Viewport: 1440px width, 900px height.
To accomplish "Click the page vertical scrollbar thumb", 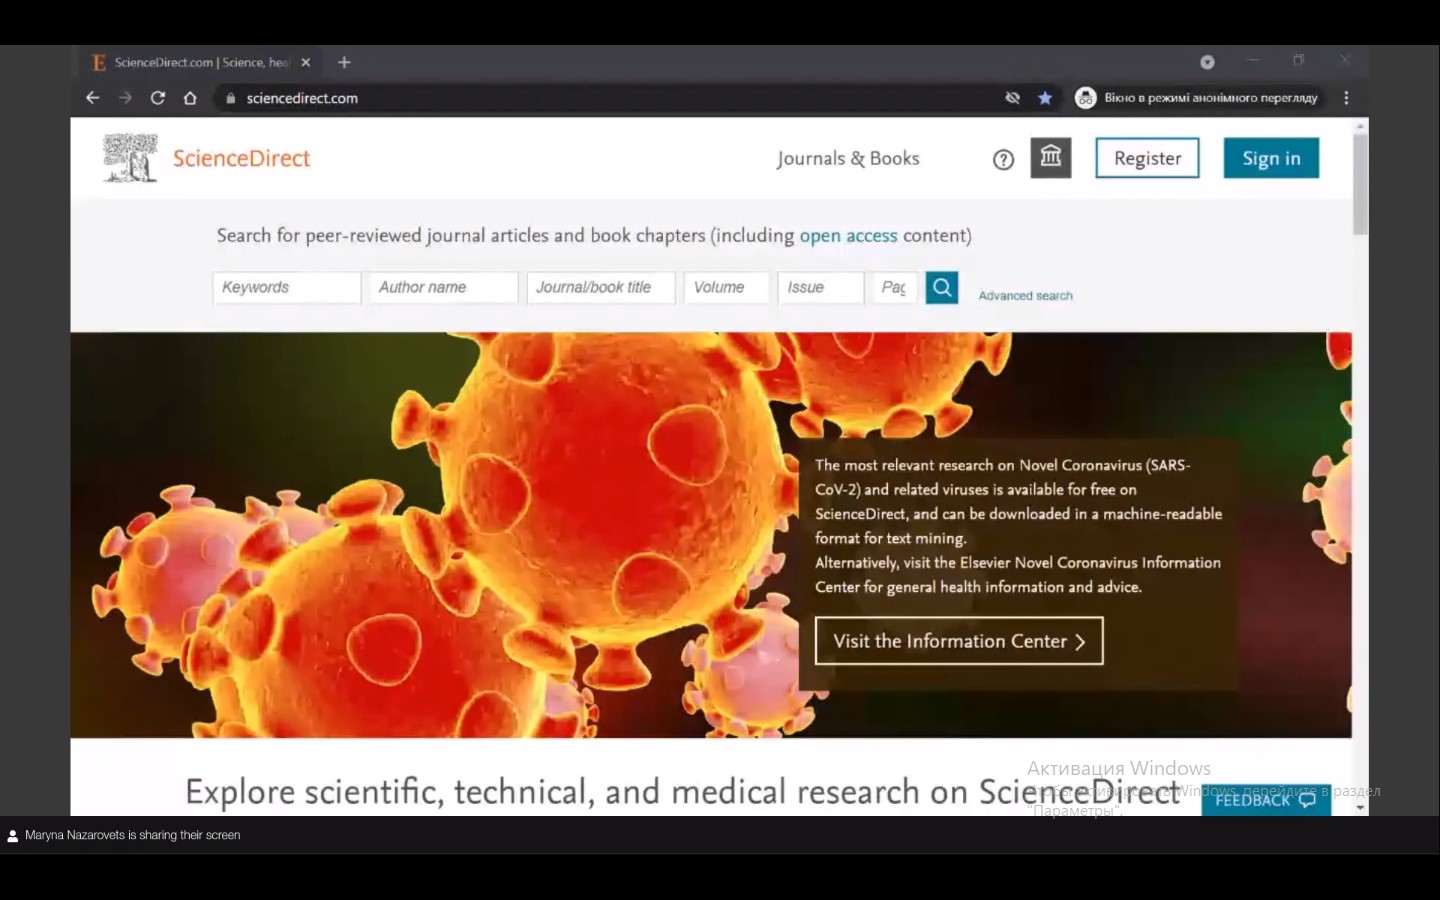I will 1360,184.
